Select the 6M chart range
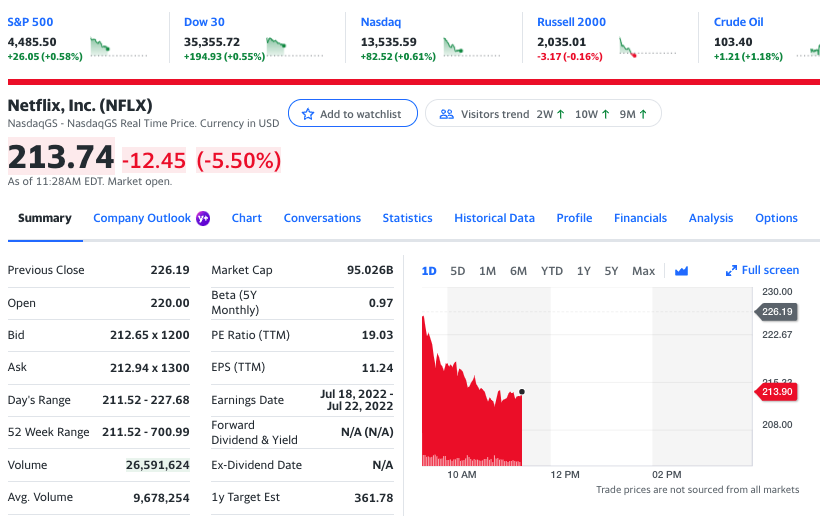Viewport: 820px width, 516px height. 518,271
